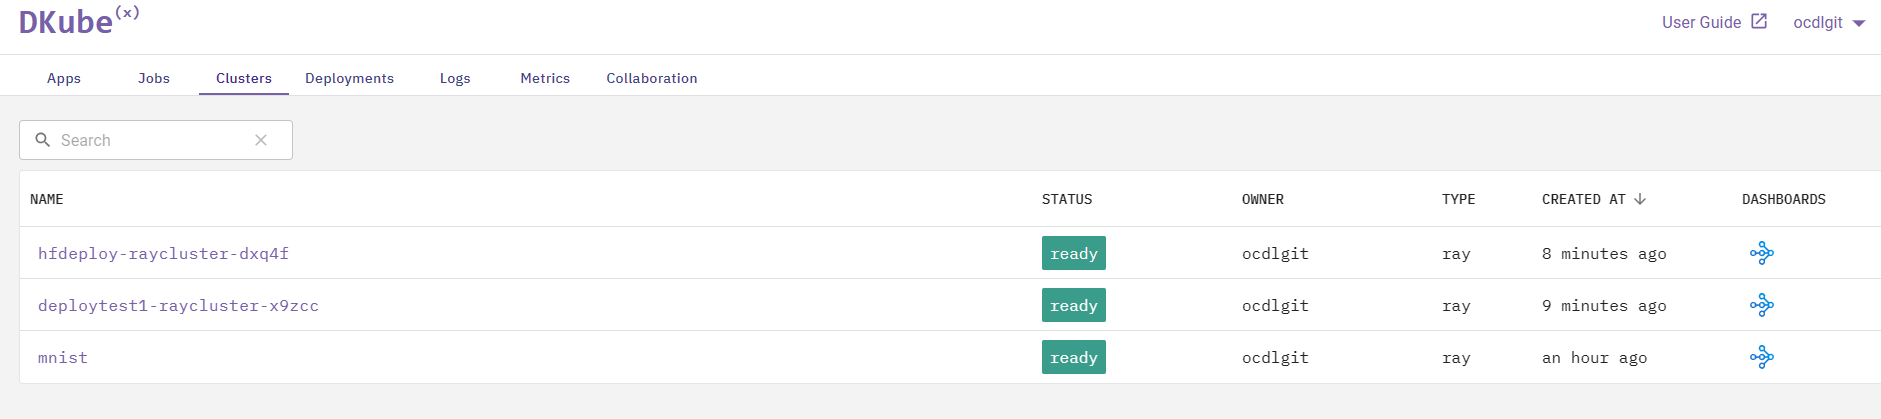
Task: Open dashboard icon for hfdeploy-raycluster-dxq4f
Action: (x=1761, y=253)
